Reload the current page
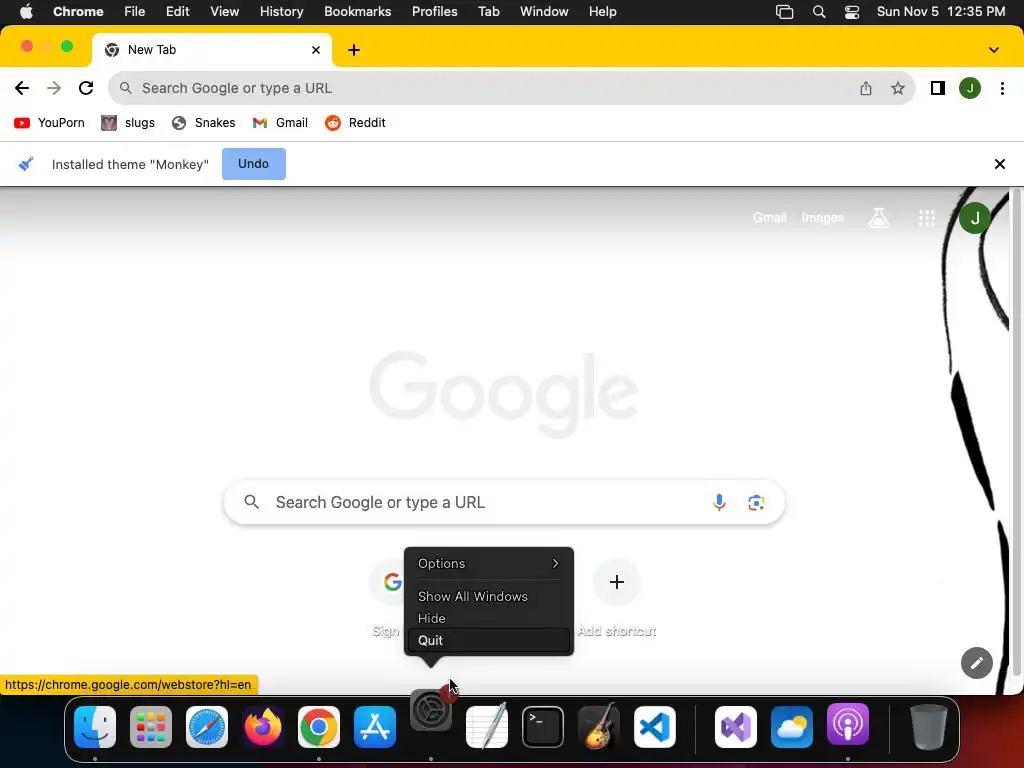 86,88
